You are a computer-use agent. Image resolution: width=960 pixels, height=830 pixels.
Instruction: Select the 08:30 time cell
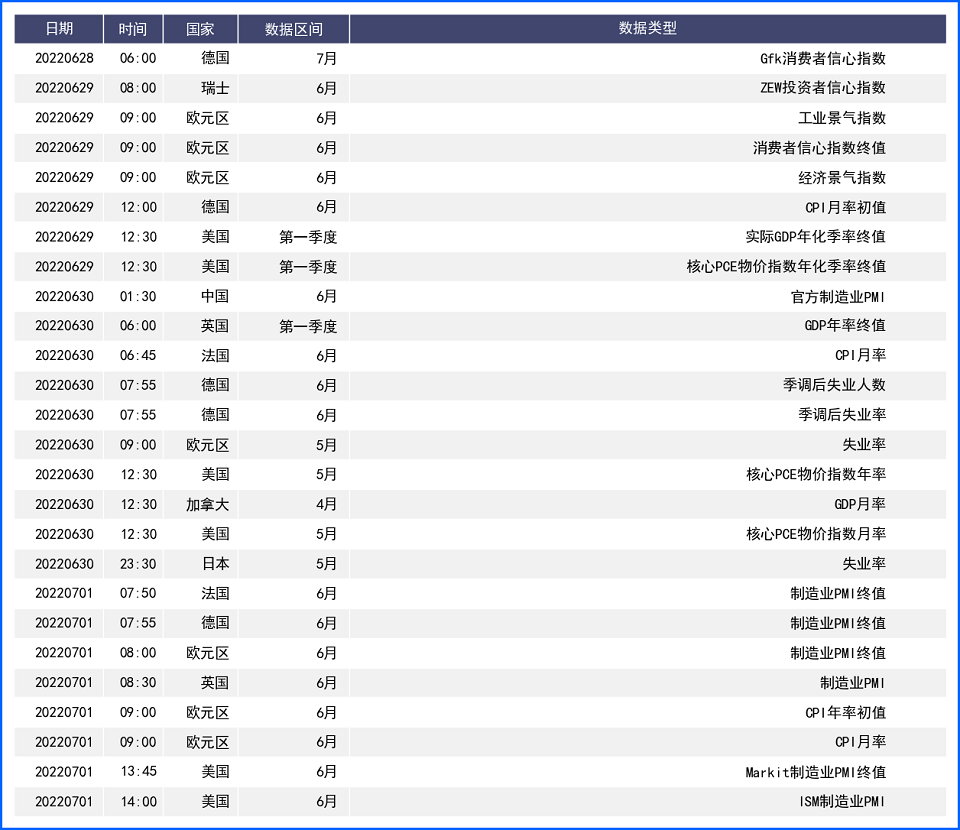138,682
